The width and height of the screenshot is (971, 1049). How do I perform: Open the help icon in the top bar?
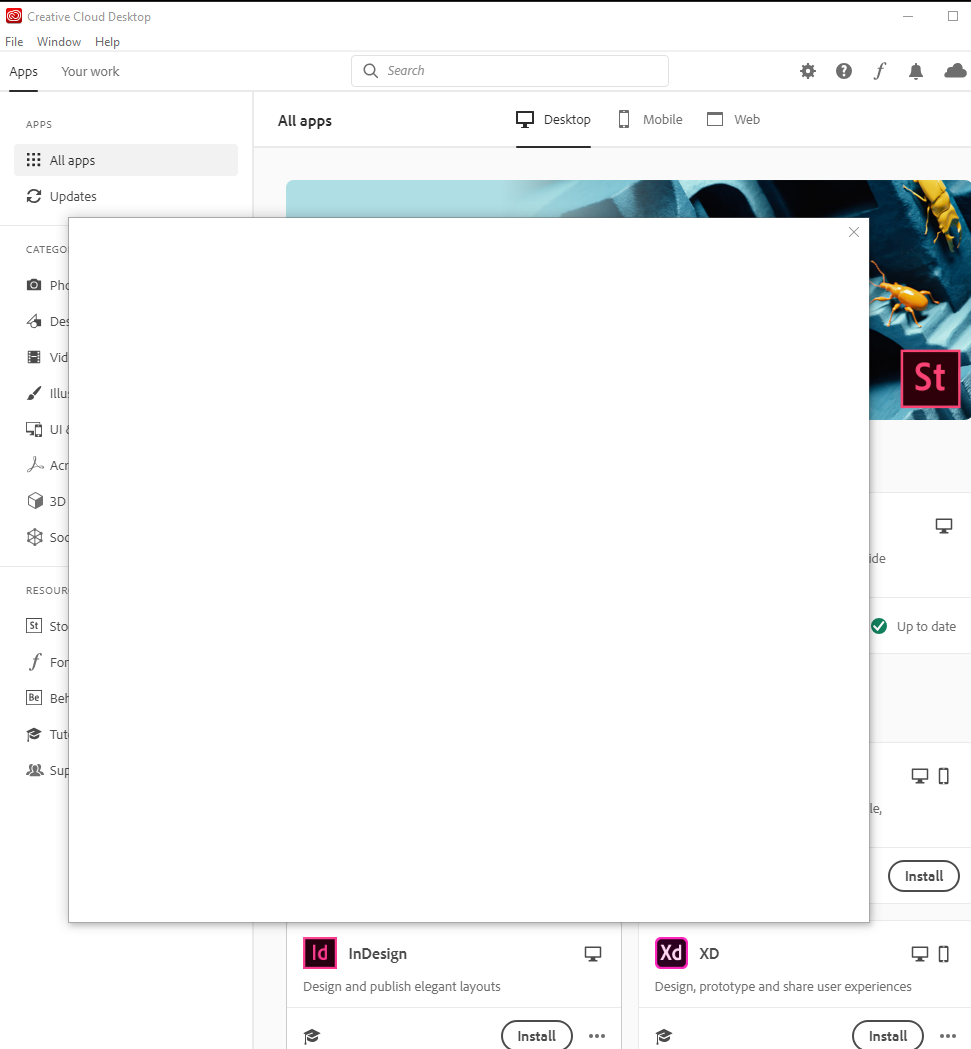point(843,70)
